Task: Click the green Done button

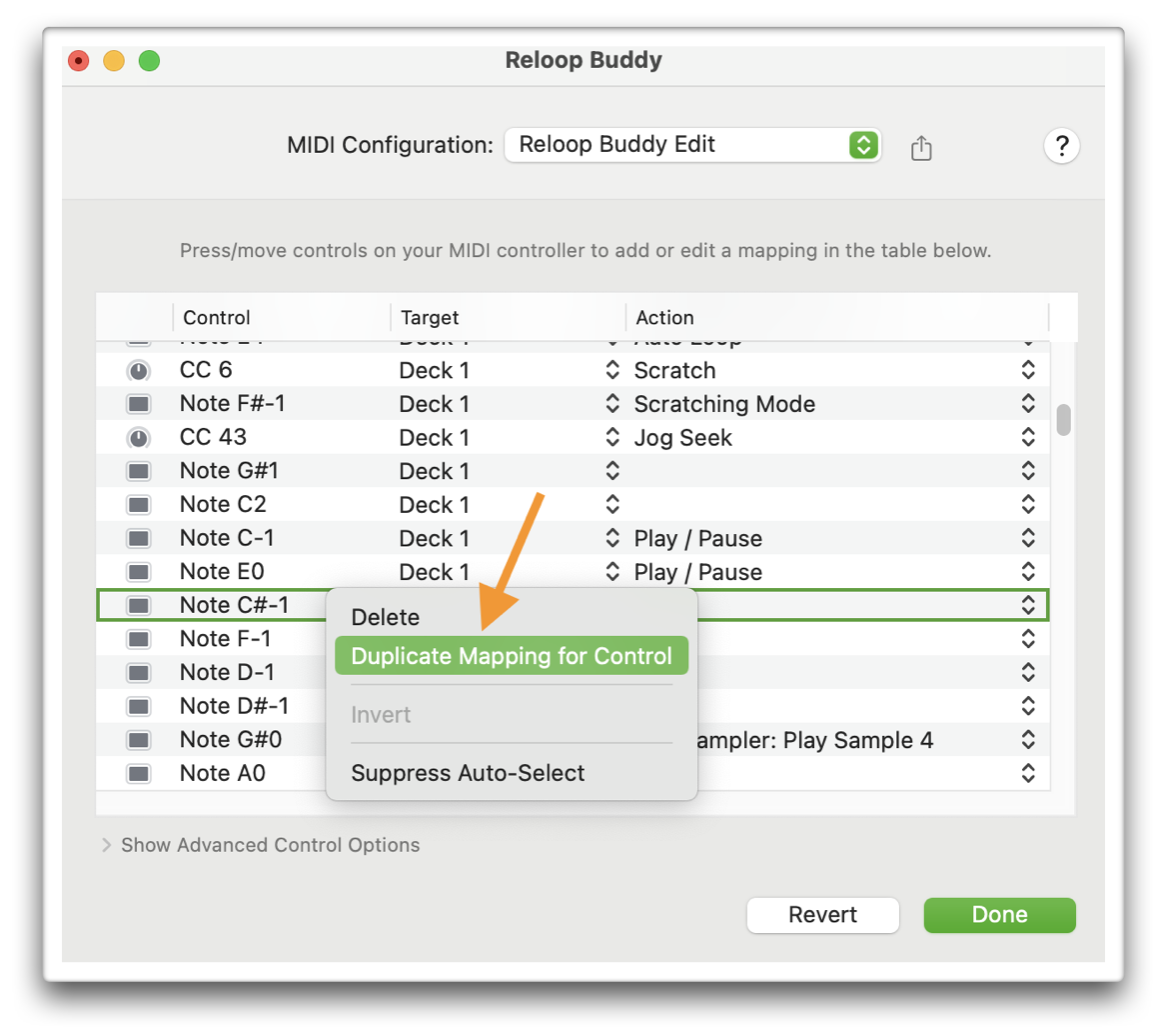Action: [x=999, y=915]
